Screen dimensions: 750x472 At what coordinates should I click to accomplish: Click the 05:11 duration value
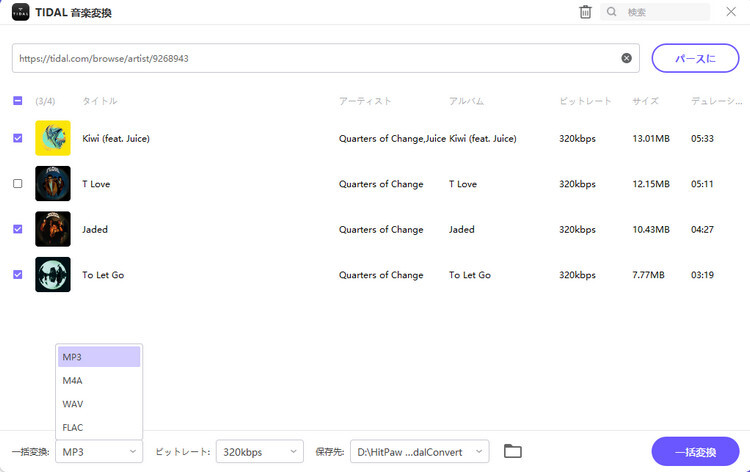[702, 184]
